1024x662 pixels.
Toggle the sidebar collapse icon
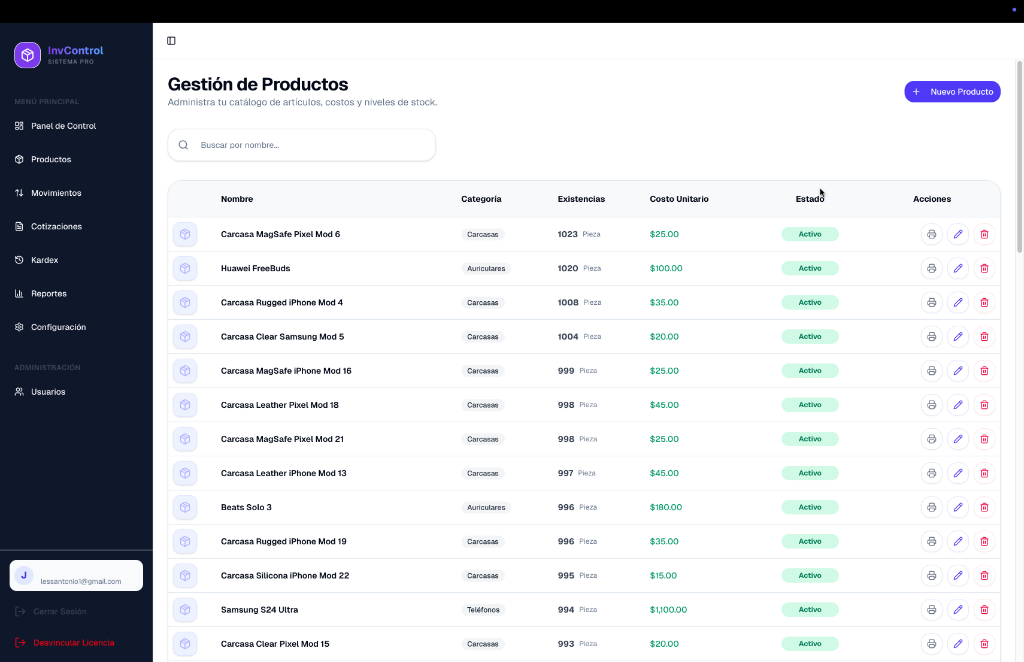[x=171, y=41]
